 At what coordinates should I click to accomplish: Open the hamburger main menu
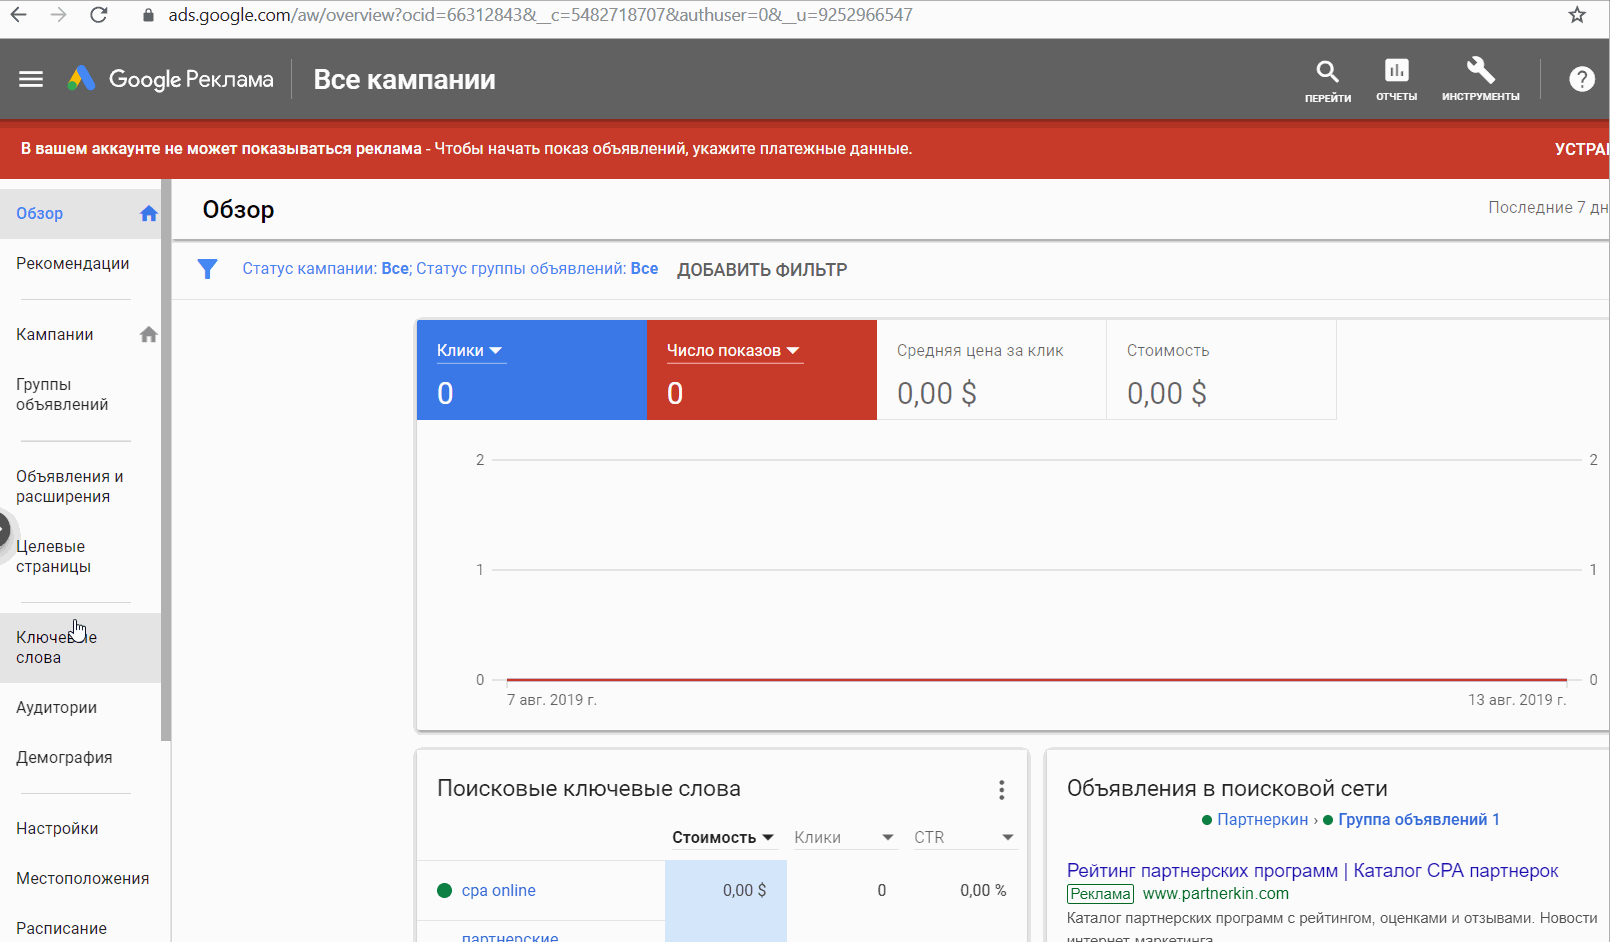31,79
